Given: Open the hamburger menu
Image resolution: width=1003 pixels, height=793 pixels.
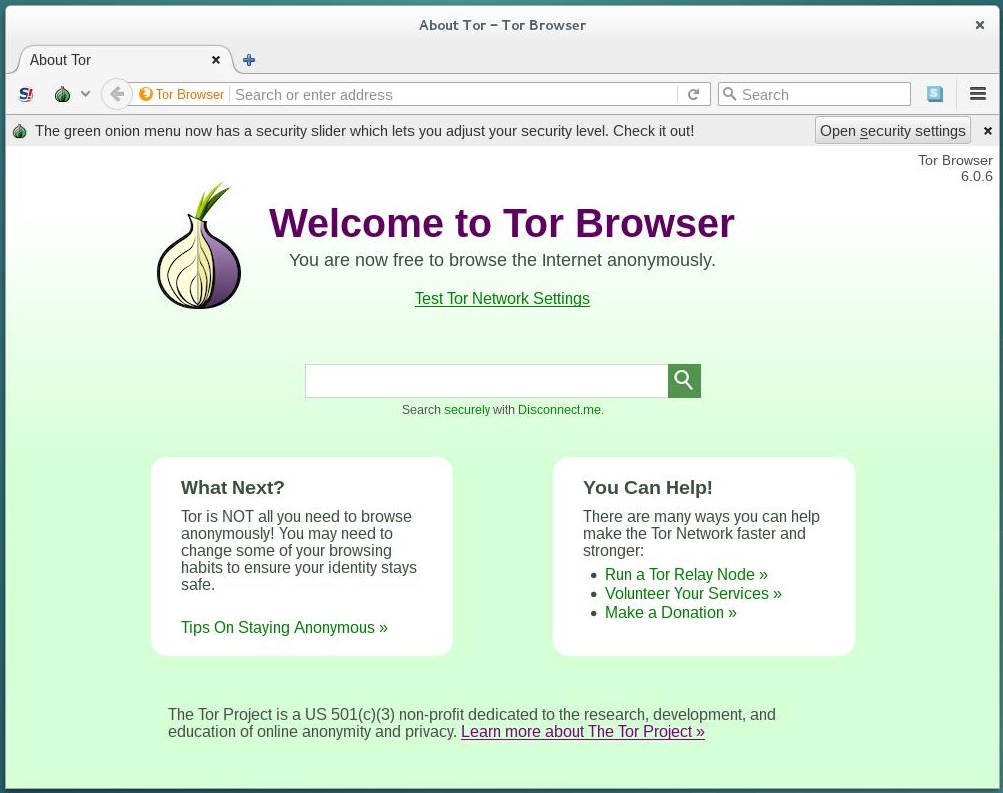Looking at the screenshot, I should (977, 94).
